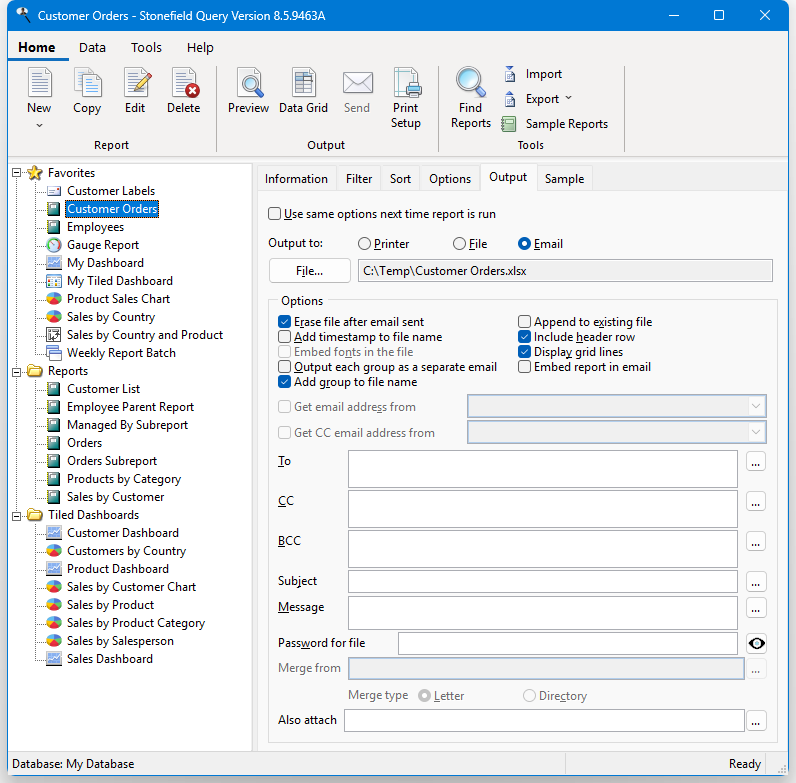796x783 pixels.
Task: Open the New report dropdown arrow
Action: pos(40,126)
